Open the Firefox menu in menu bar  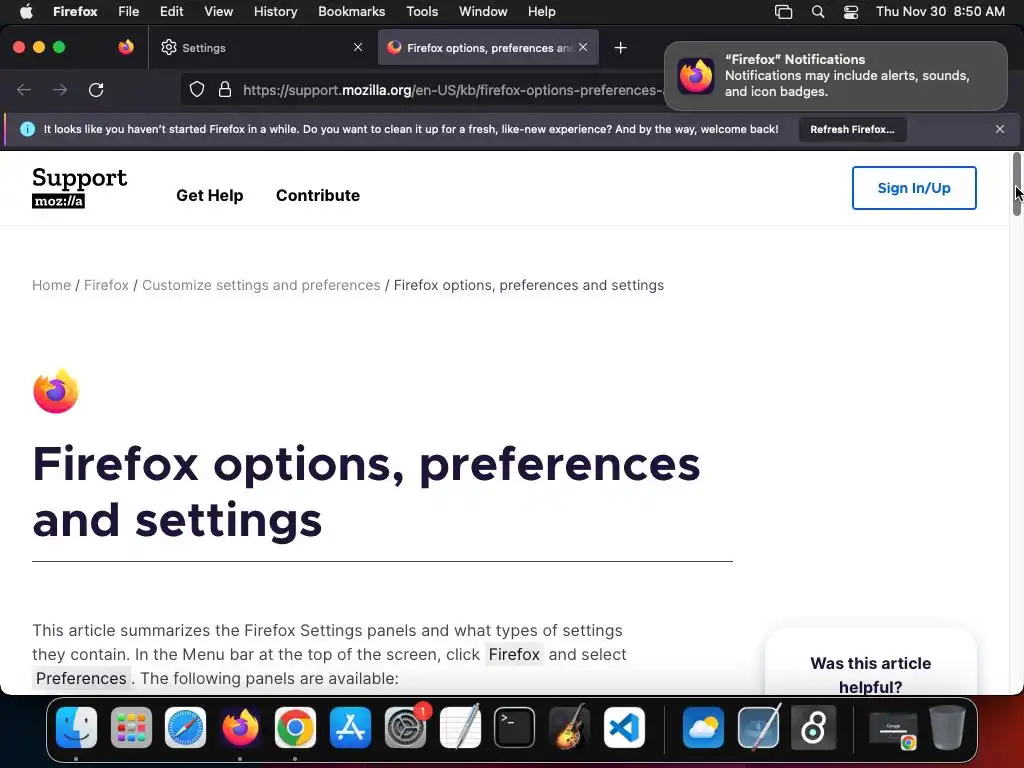coord(75,11)
